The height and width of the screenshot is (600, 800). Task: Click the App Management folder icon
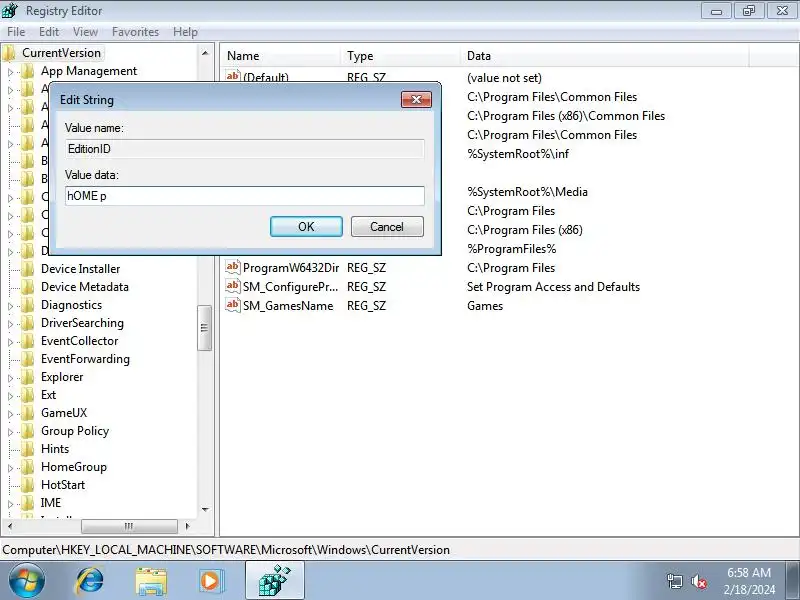coord(28,71)
